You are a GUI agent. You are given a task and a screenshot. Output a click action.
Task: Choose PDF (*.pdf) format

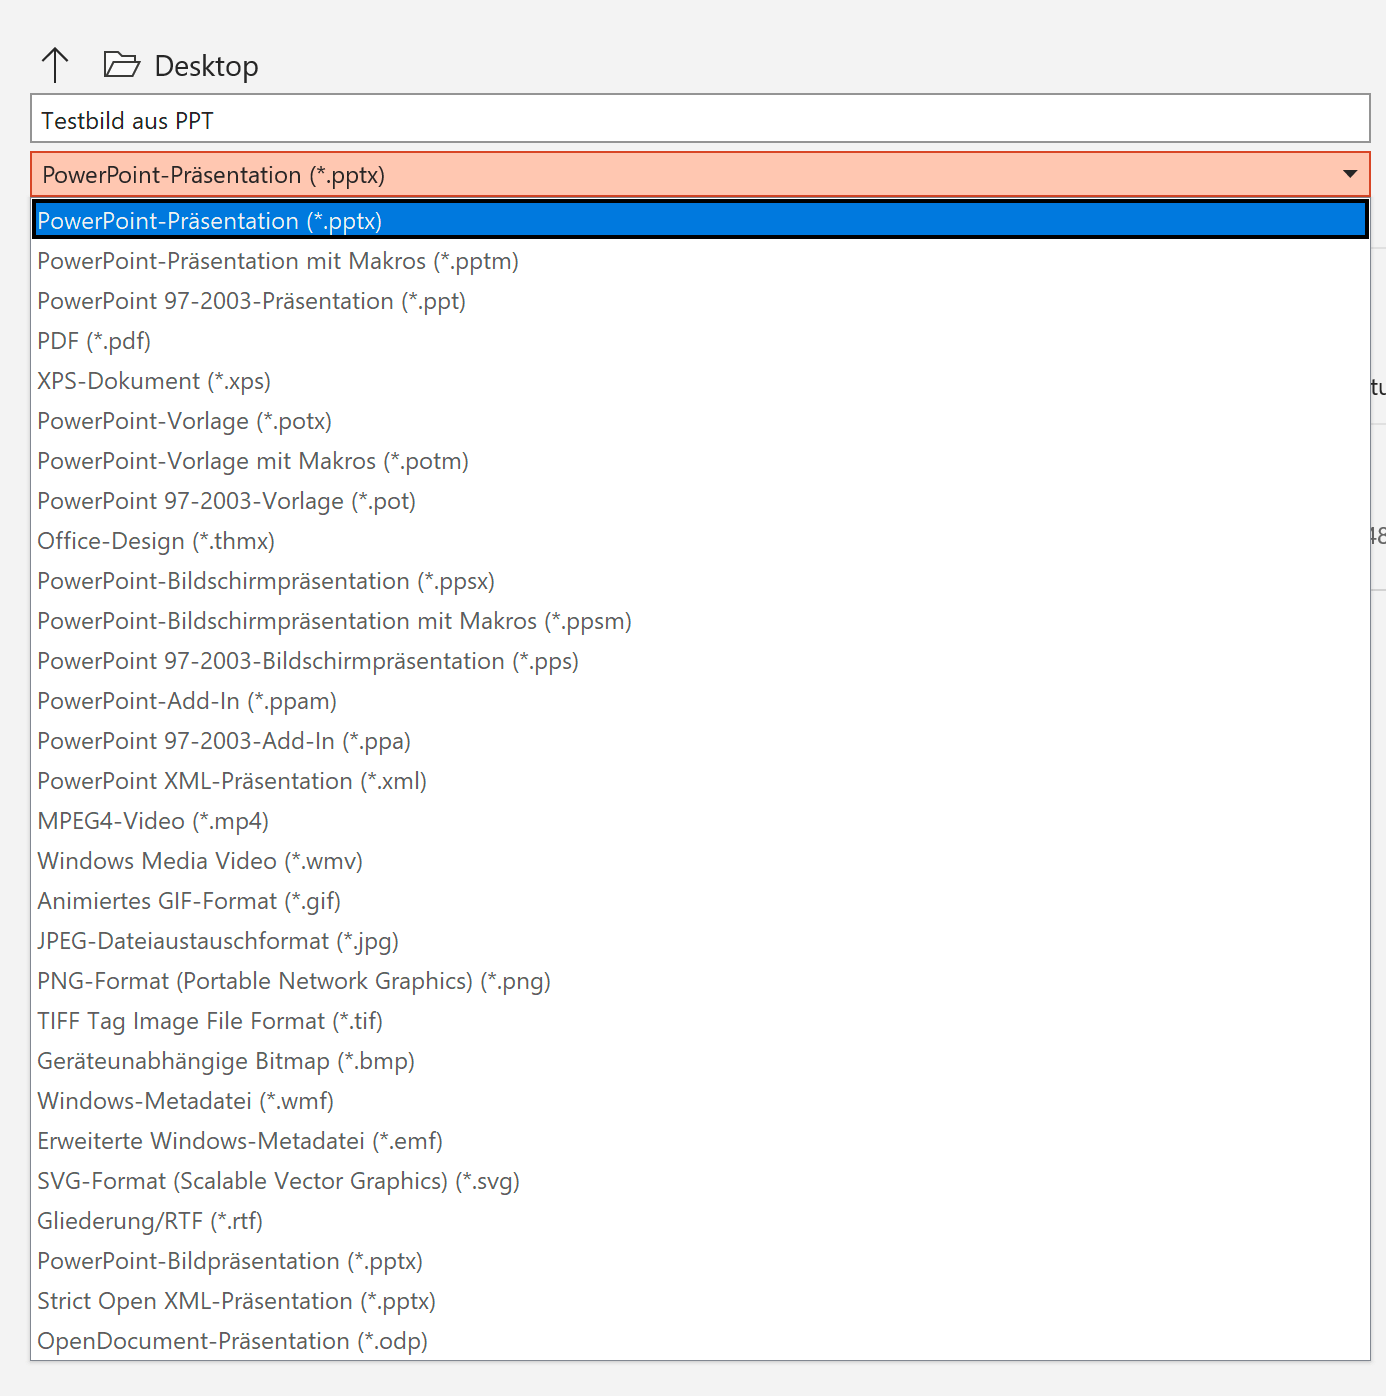click(700, 341)
